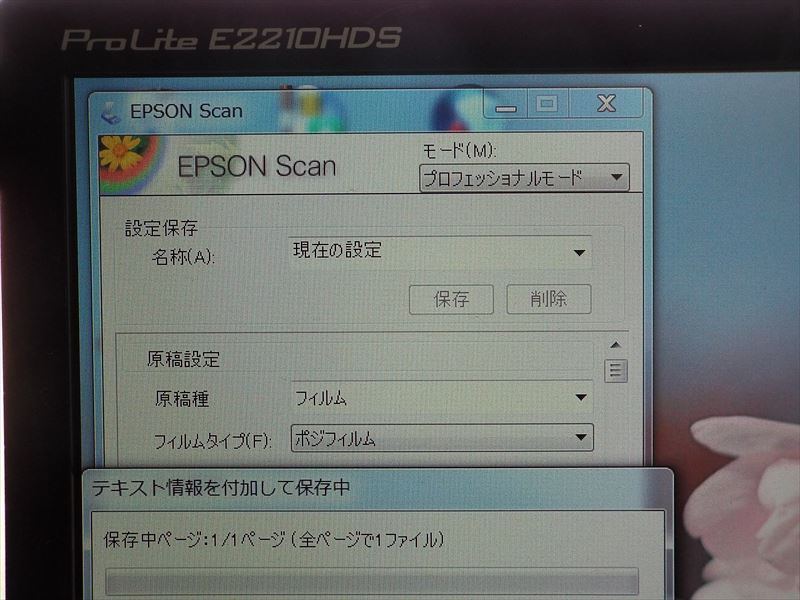Click the 原稿設定 section header
The image size is (800, 600).
(184, 360)
